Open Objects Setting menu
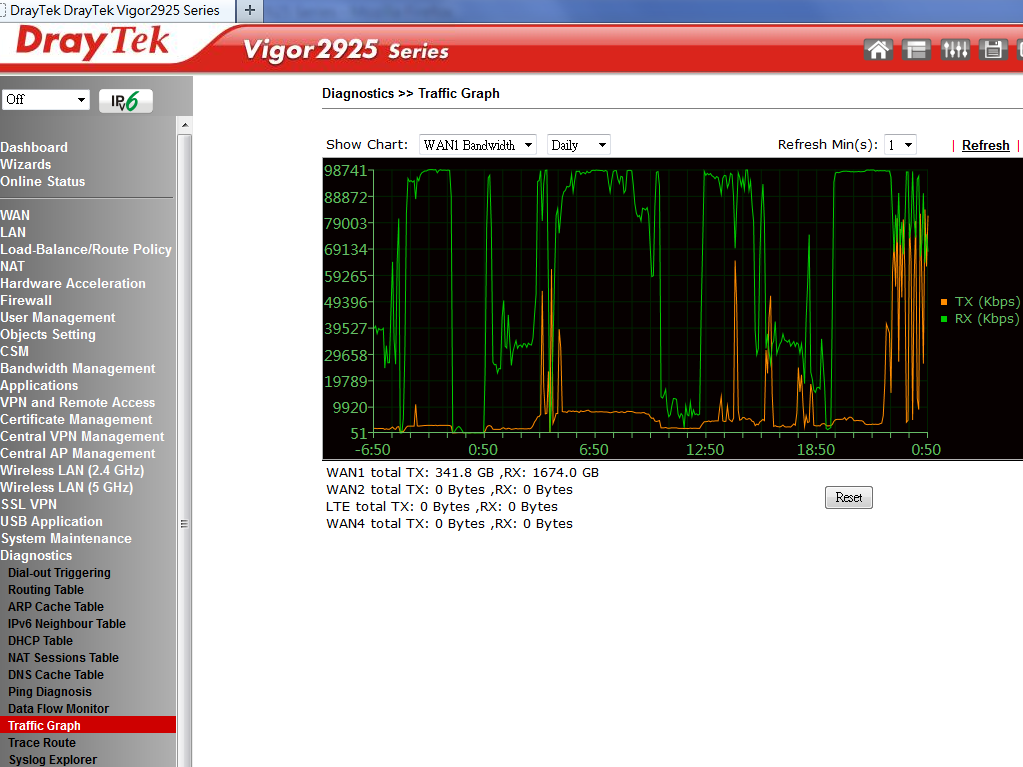1023x767 pixels. coord(48,334)
